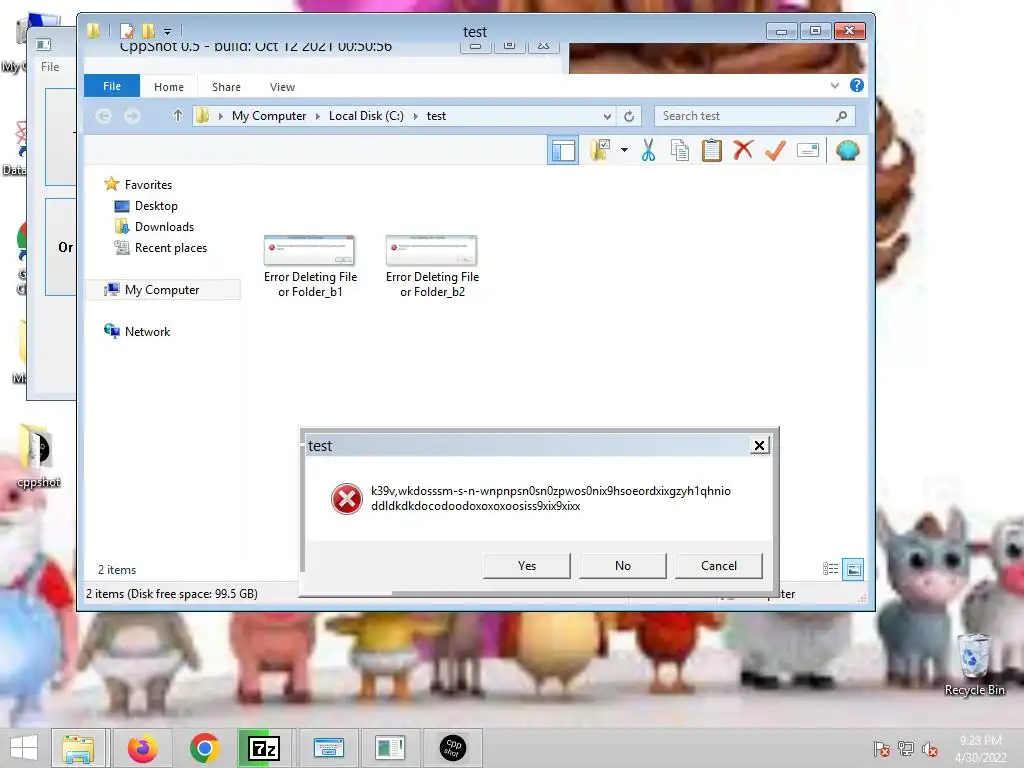Open the folder options dropdown arrow
Screen dimensions: 1024x768
pyautogui.click(x=624, y=150)
